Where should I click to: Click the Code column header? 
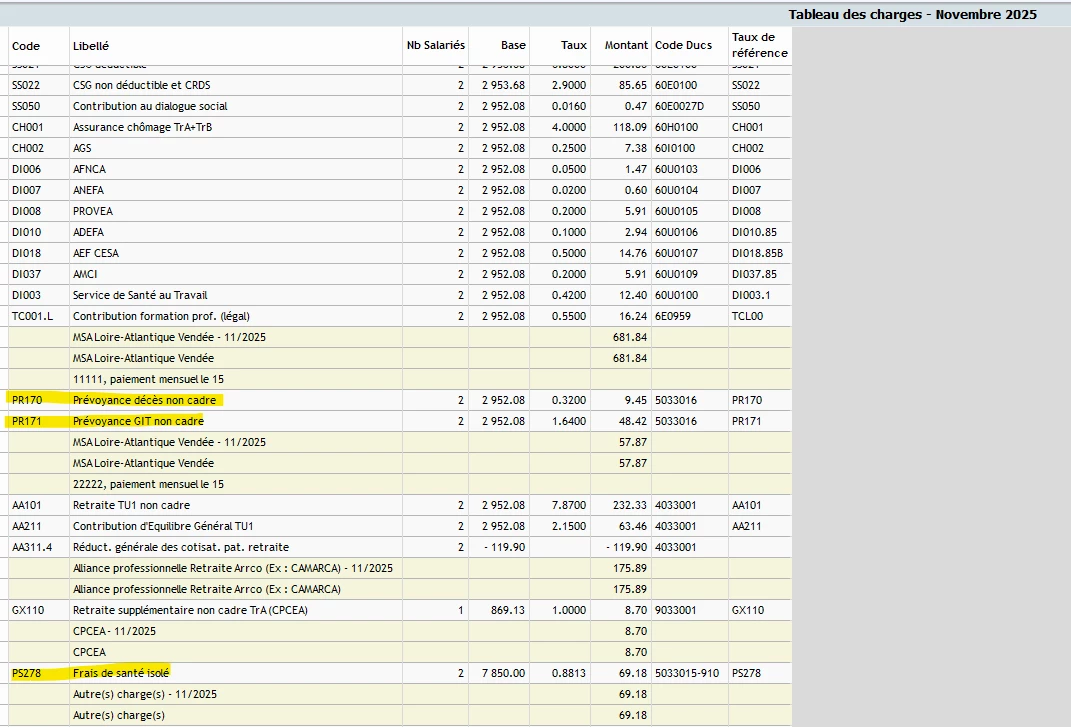[26, 46]
